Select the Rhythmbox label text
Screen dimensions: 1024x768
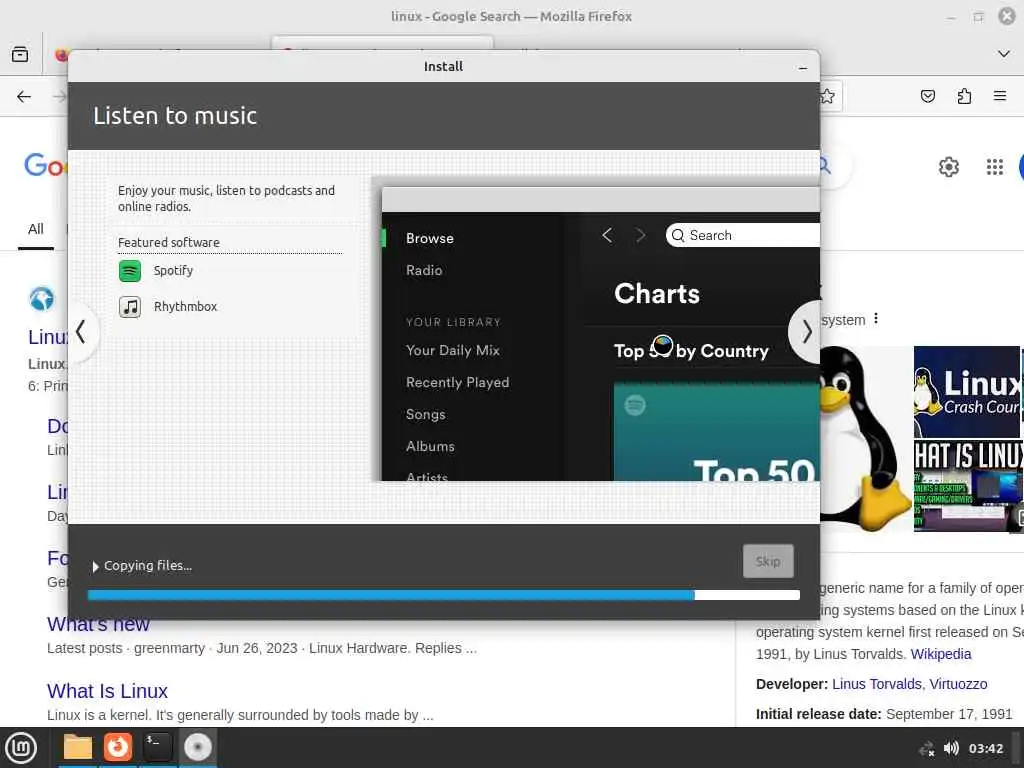pos(185,306)
